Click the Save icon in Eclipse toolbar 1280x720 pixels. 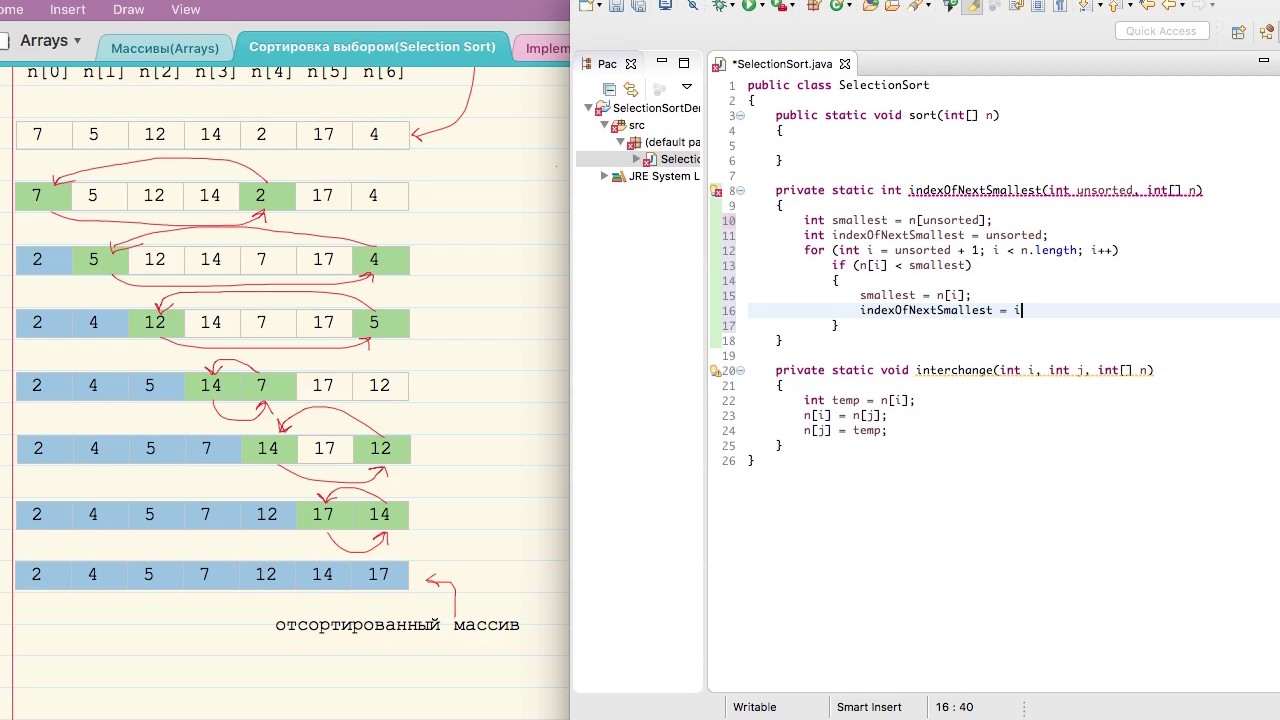click(x=615, y=6)
